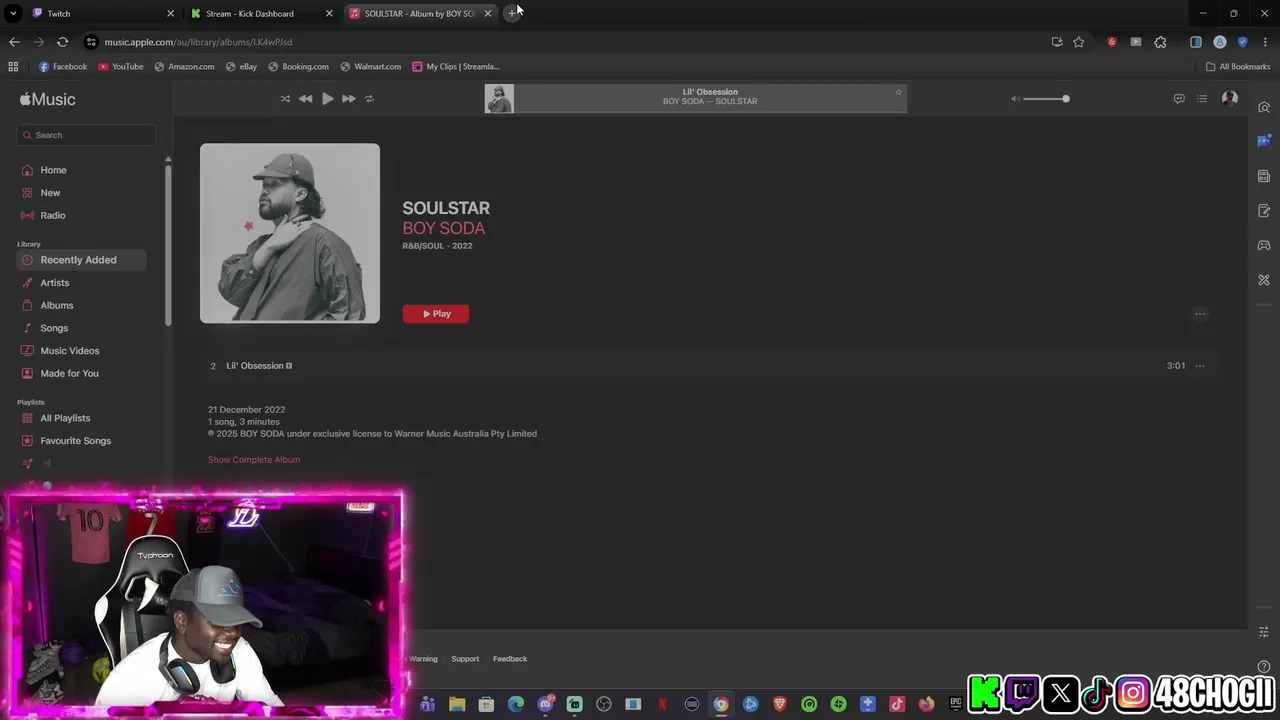
Task: Open the YouTube bookmark
Action: click(121, 67)
